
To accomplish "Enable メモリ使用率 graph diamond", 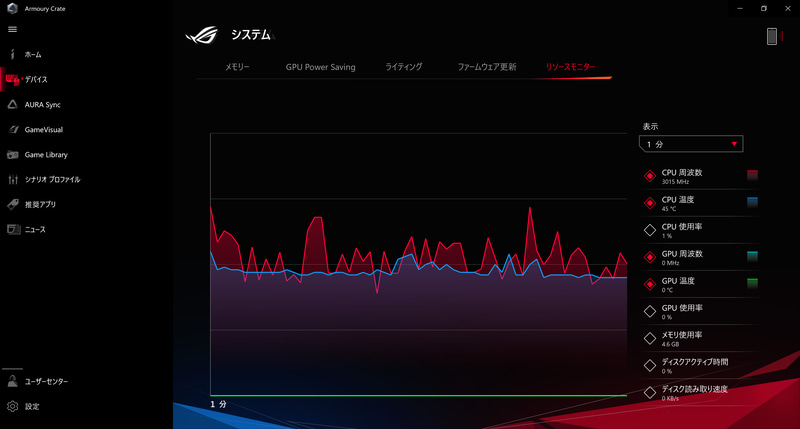I will click(x=649, y=338).
